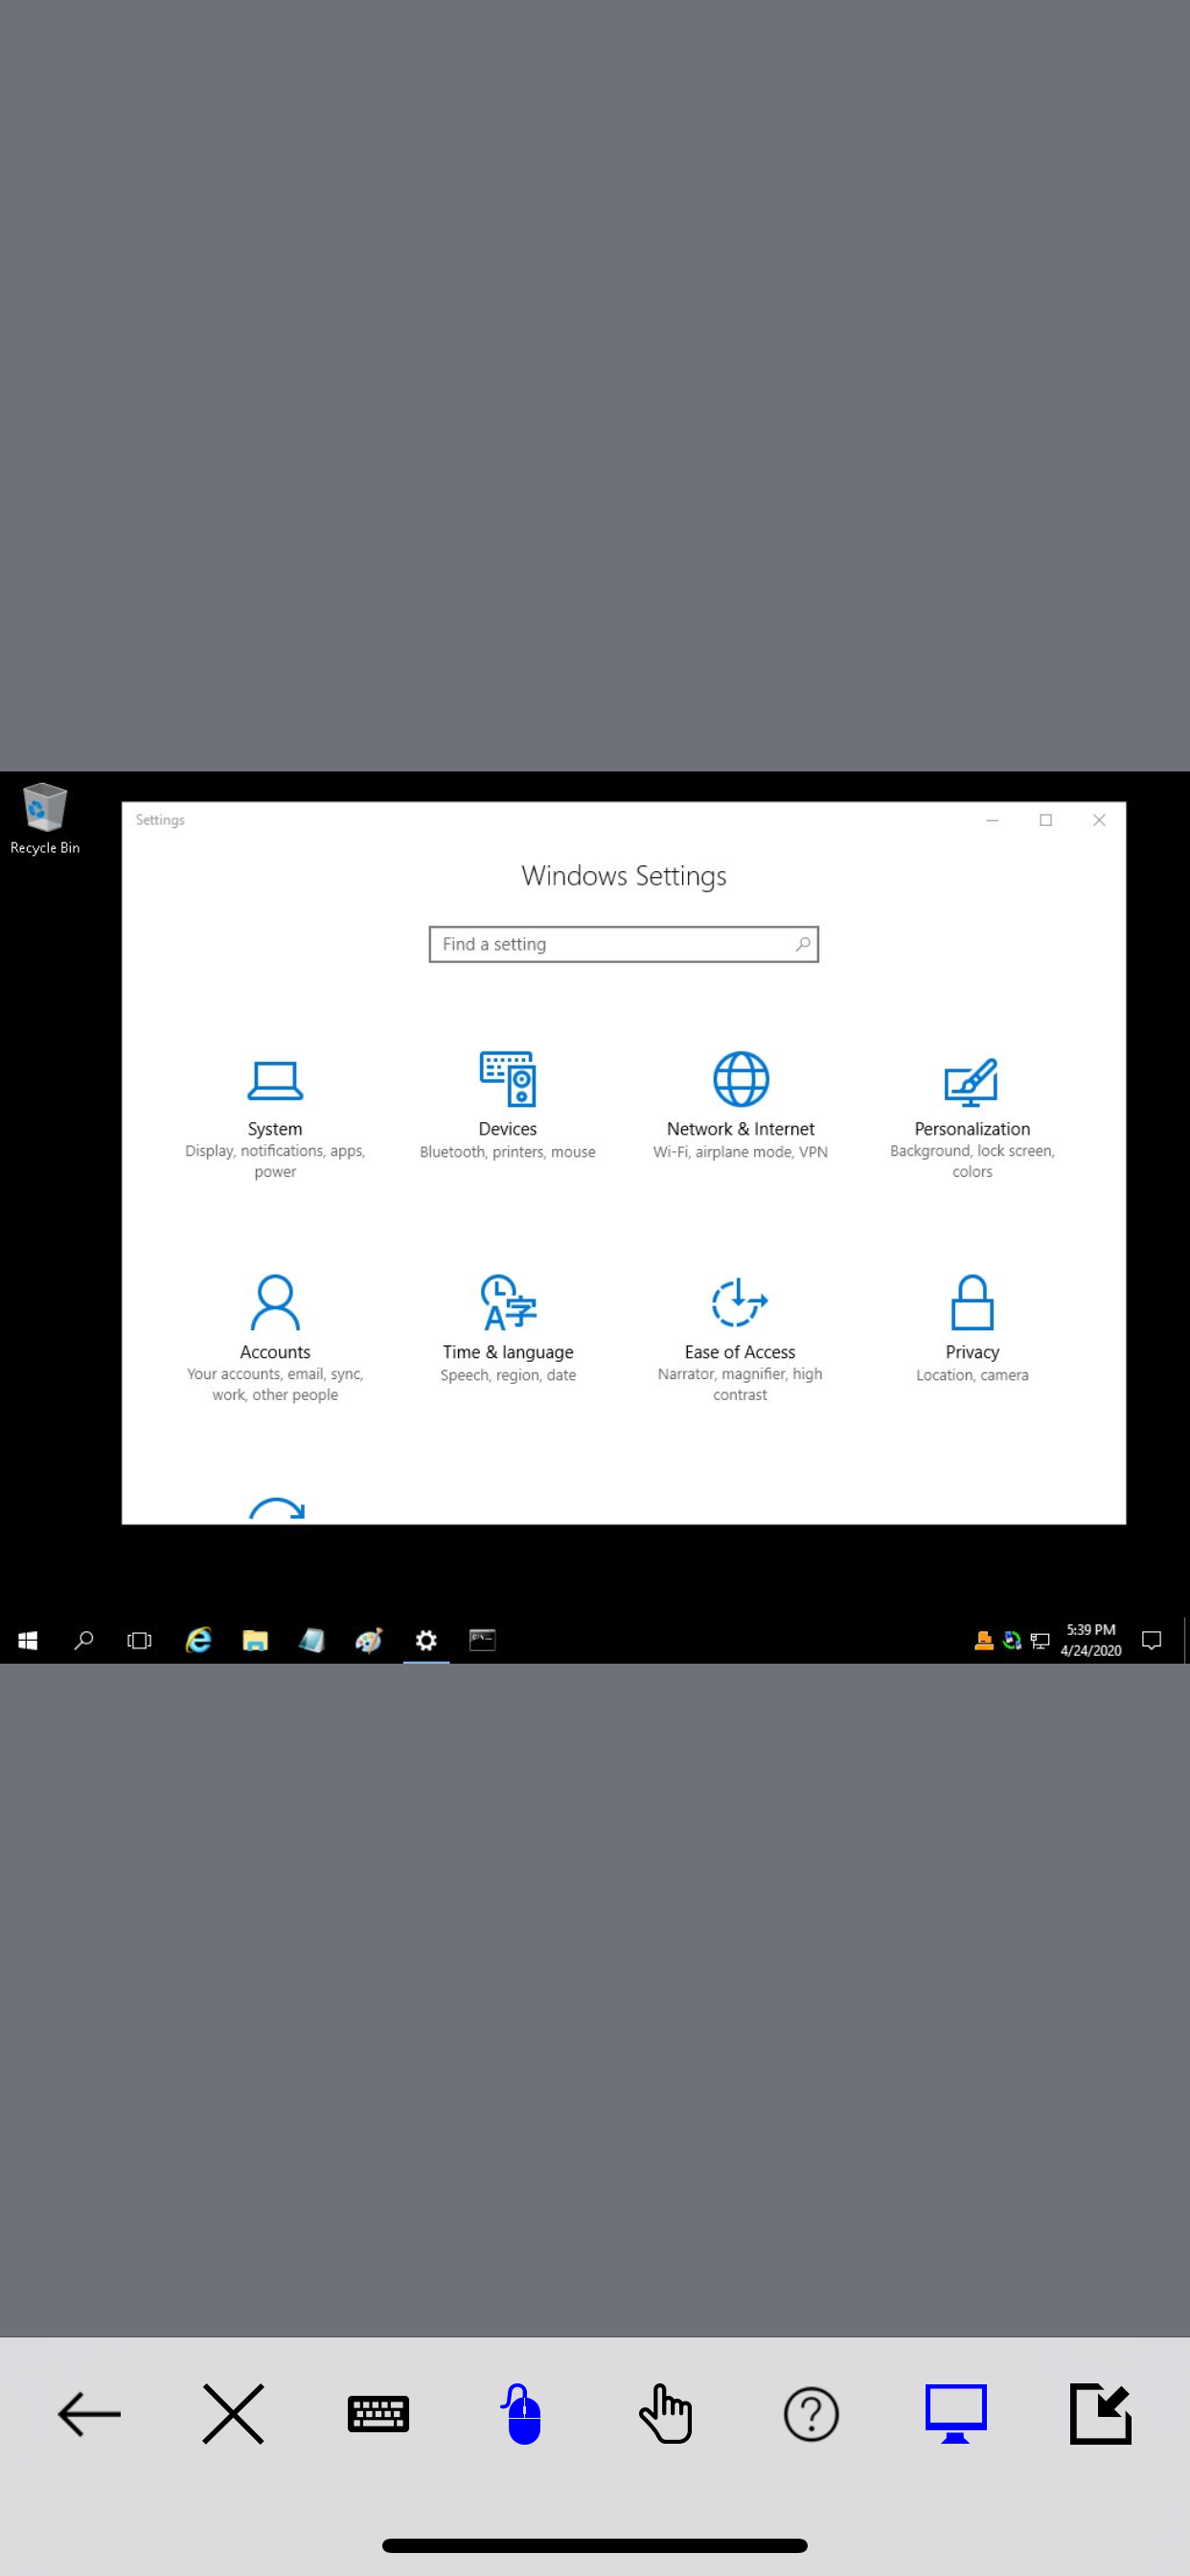Tap the X disconnect icon in bottom toolbar
Screen dimensions: 1190x2576
point(233,2414)
